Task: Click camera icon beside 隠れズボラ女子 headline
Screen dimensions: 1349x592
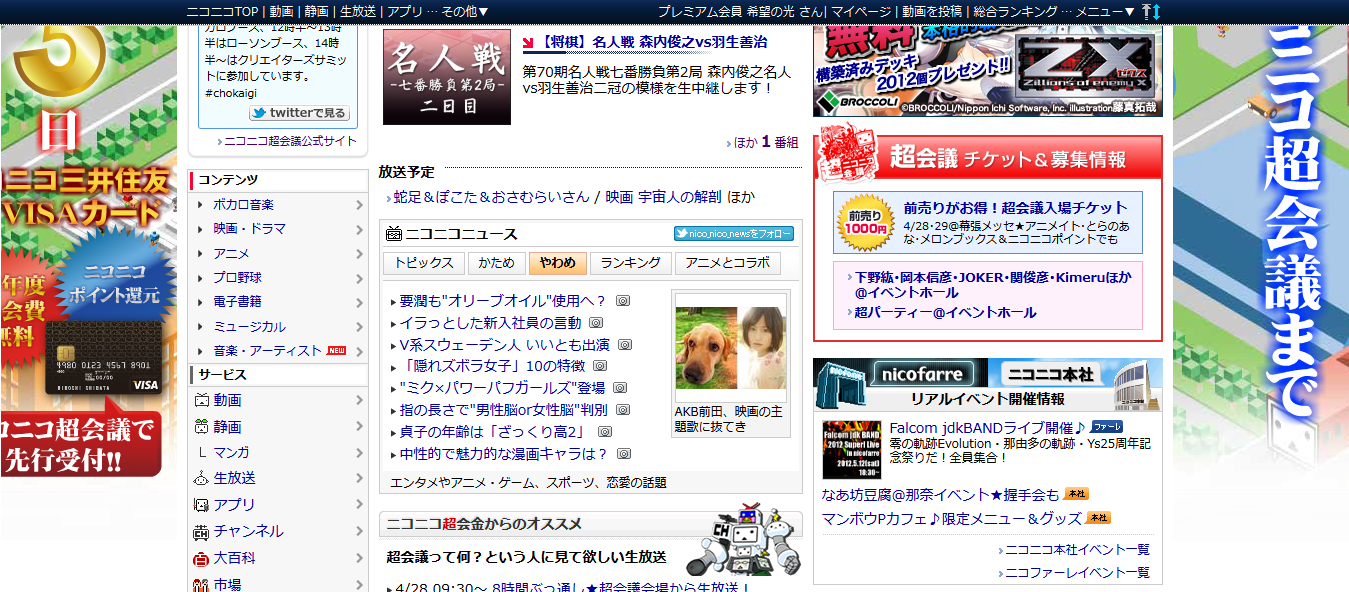Action: click(601, 366)
